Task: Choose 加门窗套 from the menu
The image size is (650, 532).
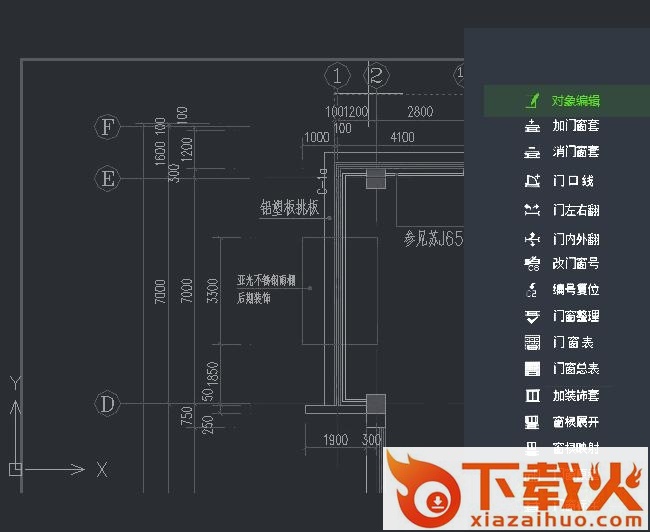Action: tap(575, 125)
